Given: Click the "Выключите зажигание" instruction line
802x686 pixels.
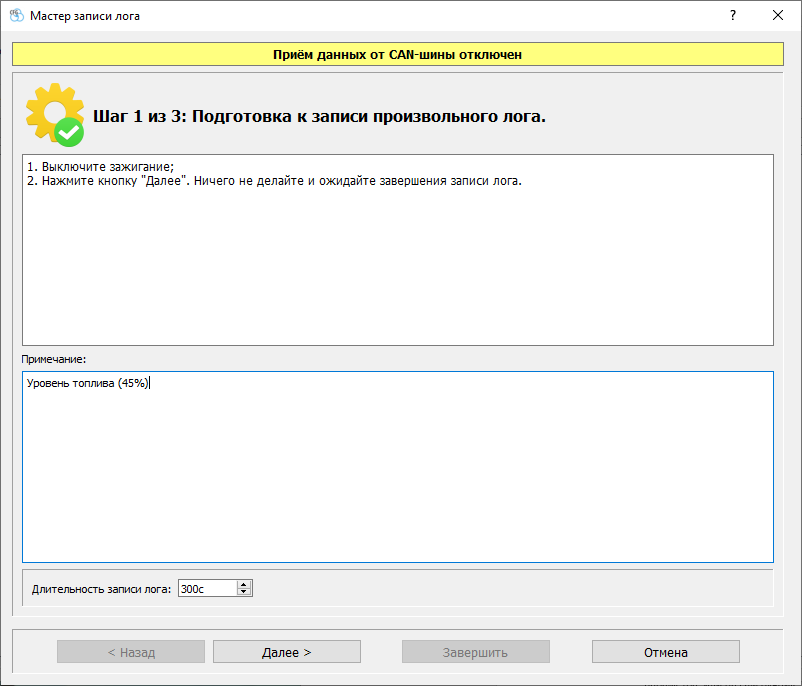Looking at the screenshot, I should [x=101, y=167].
